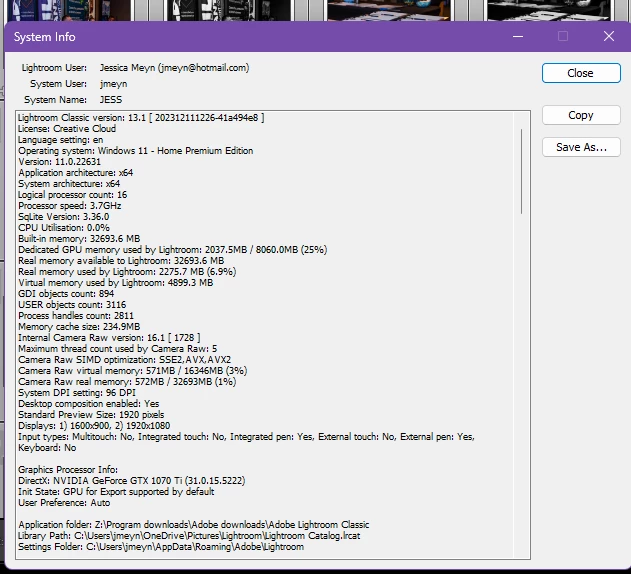Screen dimensions: 631x574
Task: Click the 'Library Path' catalog line
Action: [189, 535]
